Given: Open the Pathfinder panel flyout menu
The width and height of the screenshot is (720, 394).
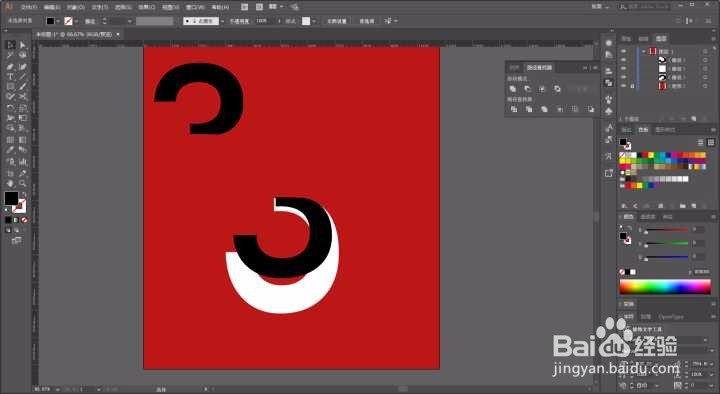Looking at the screenshot, I should click(x=595, y=68).
